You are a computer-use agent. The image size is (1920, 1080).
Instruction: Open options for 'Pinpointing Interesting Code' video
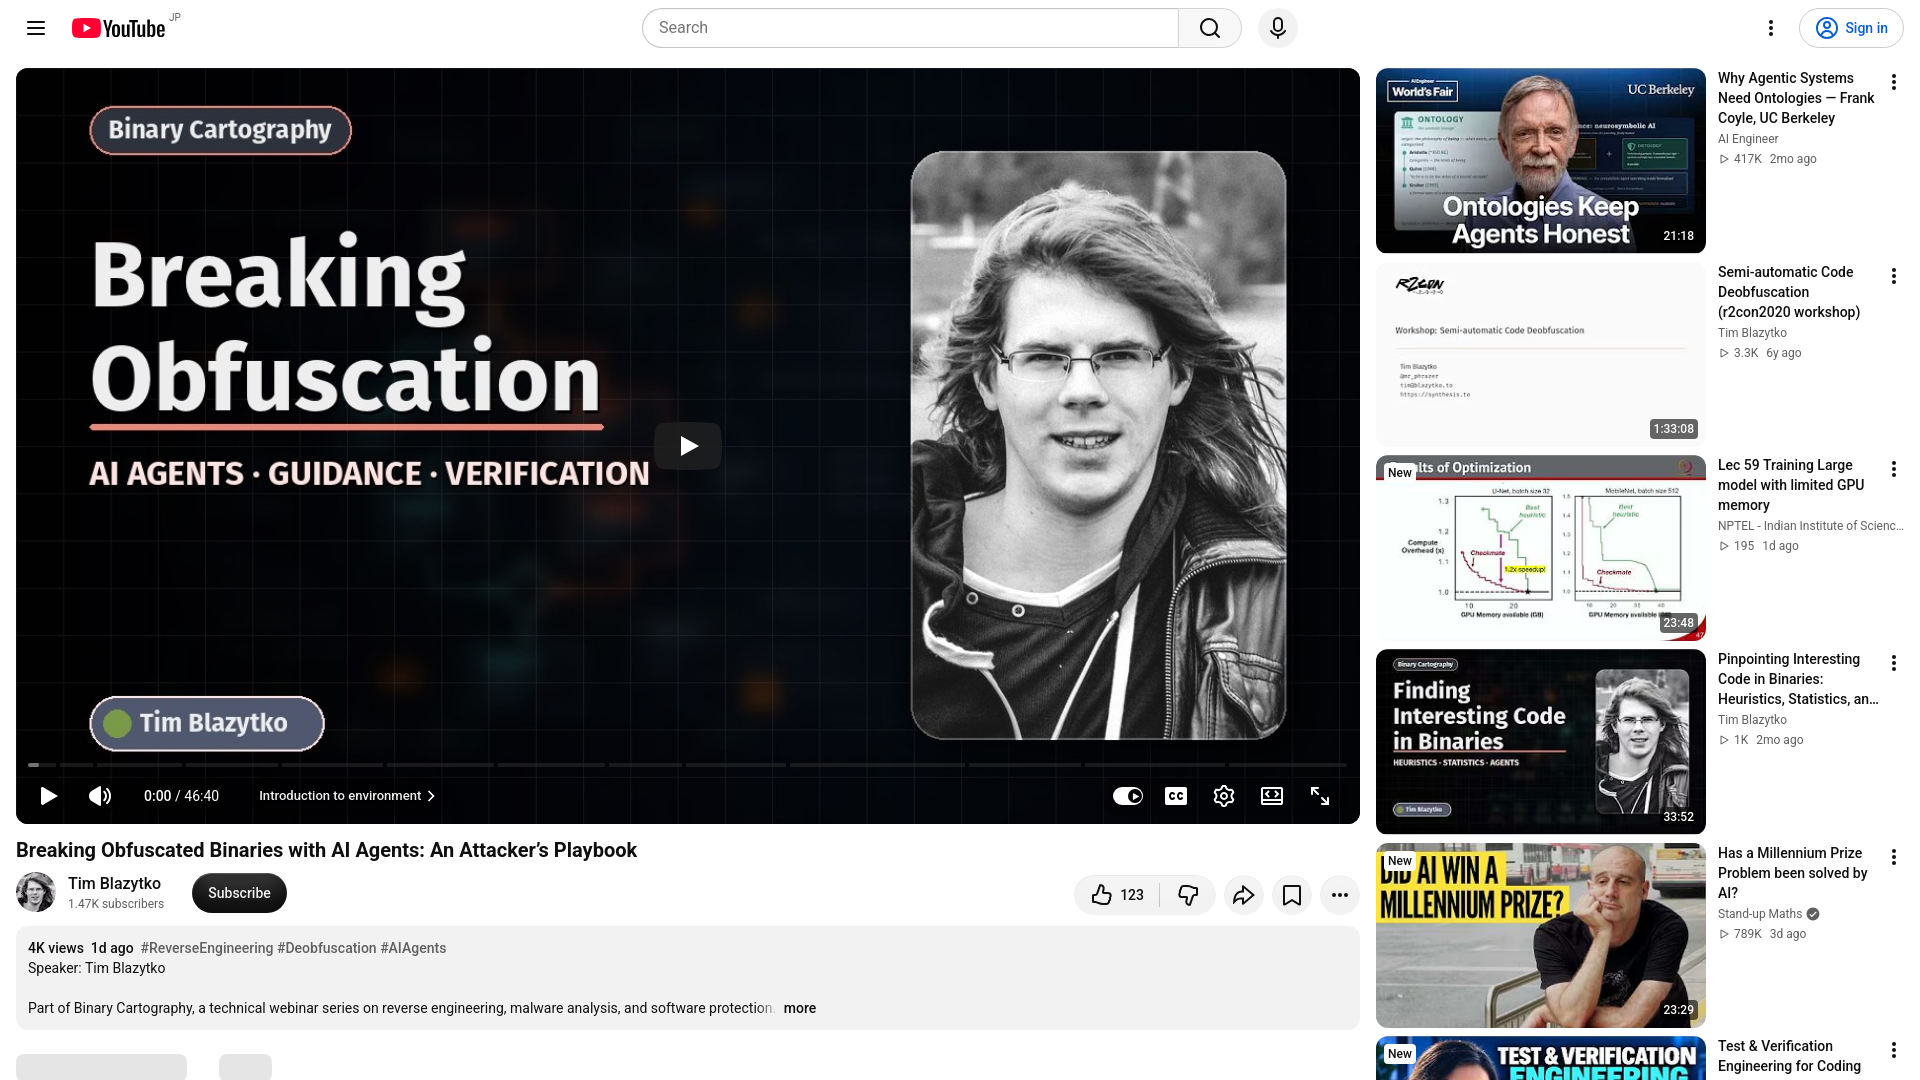click(1894, 663)
